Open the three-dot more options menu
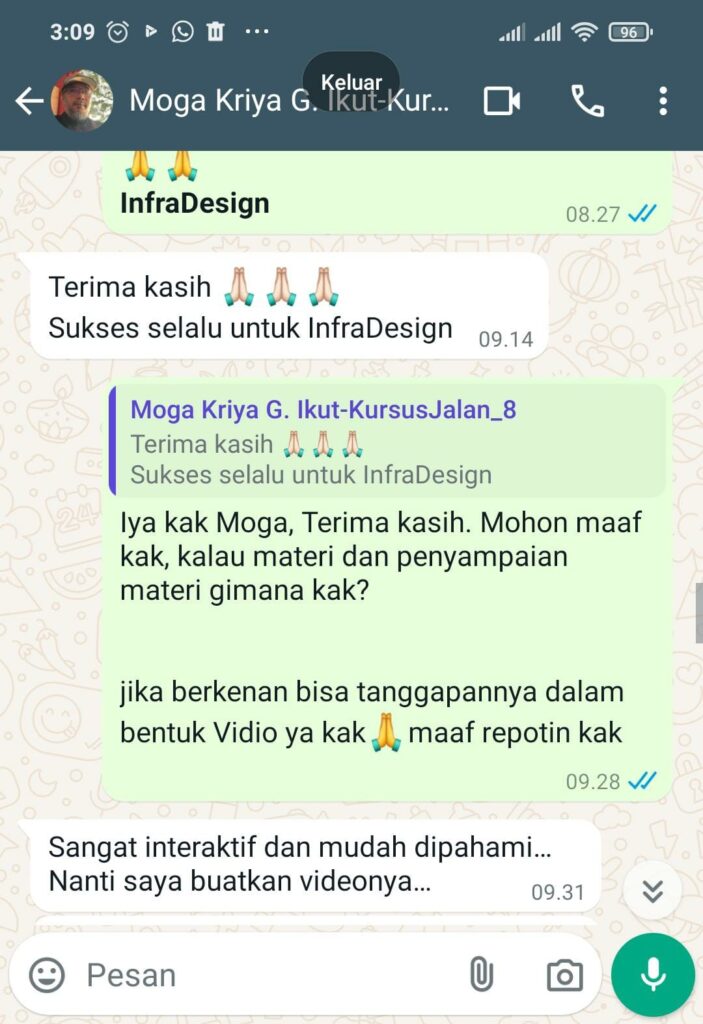703x1024 pixels. point(663,101)
